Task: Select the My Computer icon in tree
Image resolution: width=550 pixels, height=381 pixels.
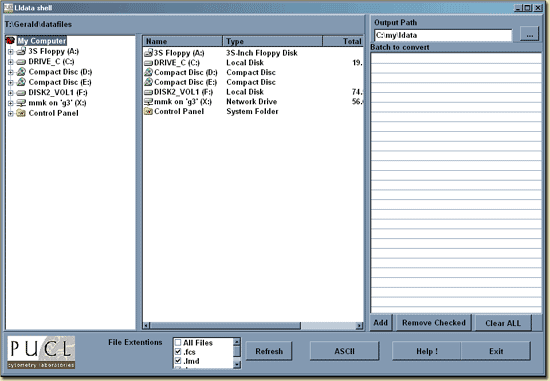Action: pyautogui.click(x=11, y=41)
